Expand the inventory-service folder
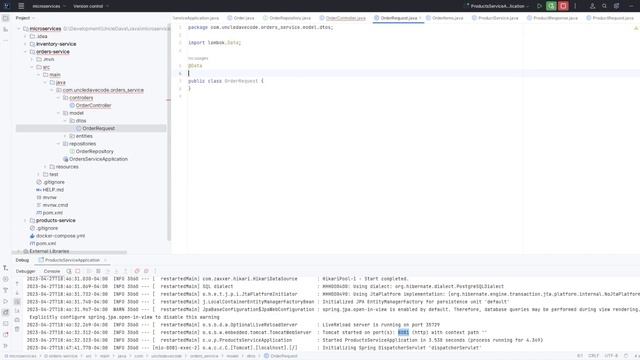 [26, 44]
